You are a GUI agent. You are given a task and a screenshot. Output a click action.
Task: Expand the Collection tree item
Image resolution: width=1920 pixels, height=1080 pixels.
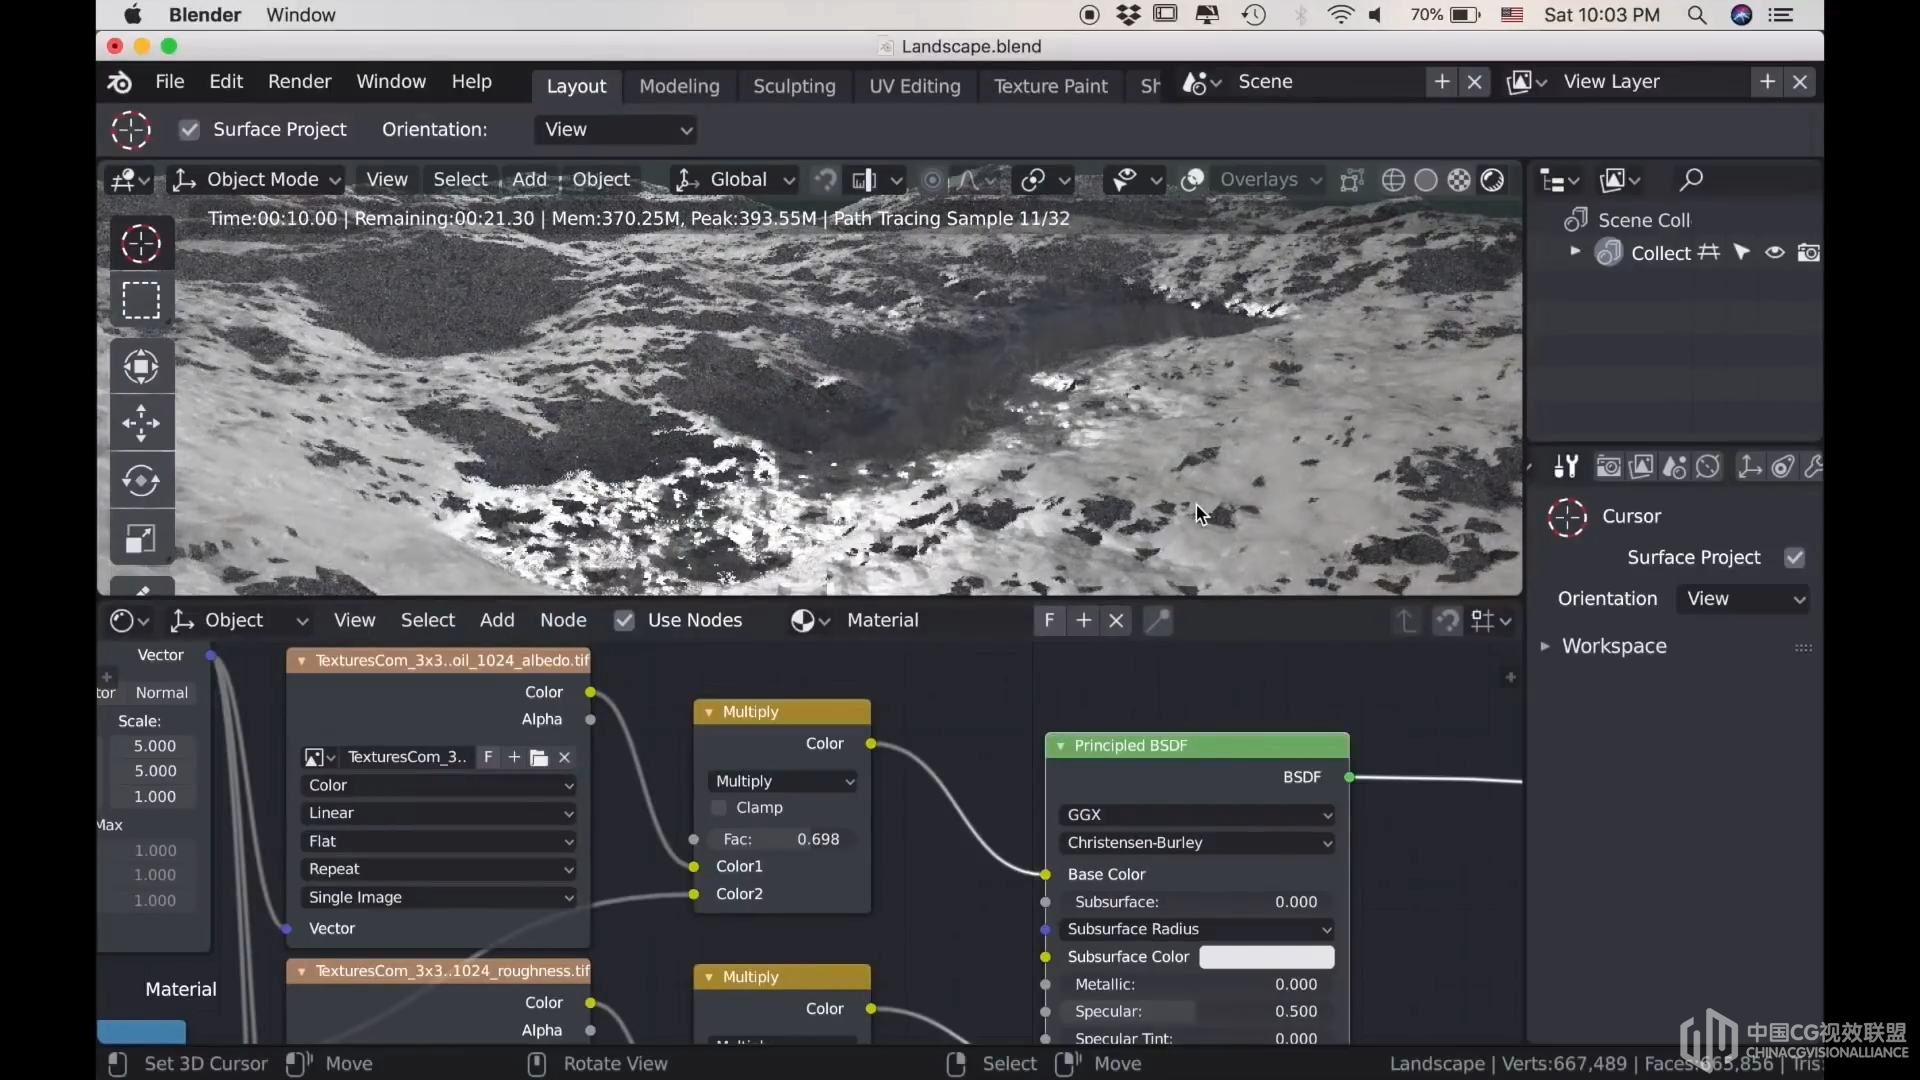coord(1574,252)
